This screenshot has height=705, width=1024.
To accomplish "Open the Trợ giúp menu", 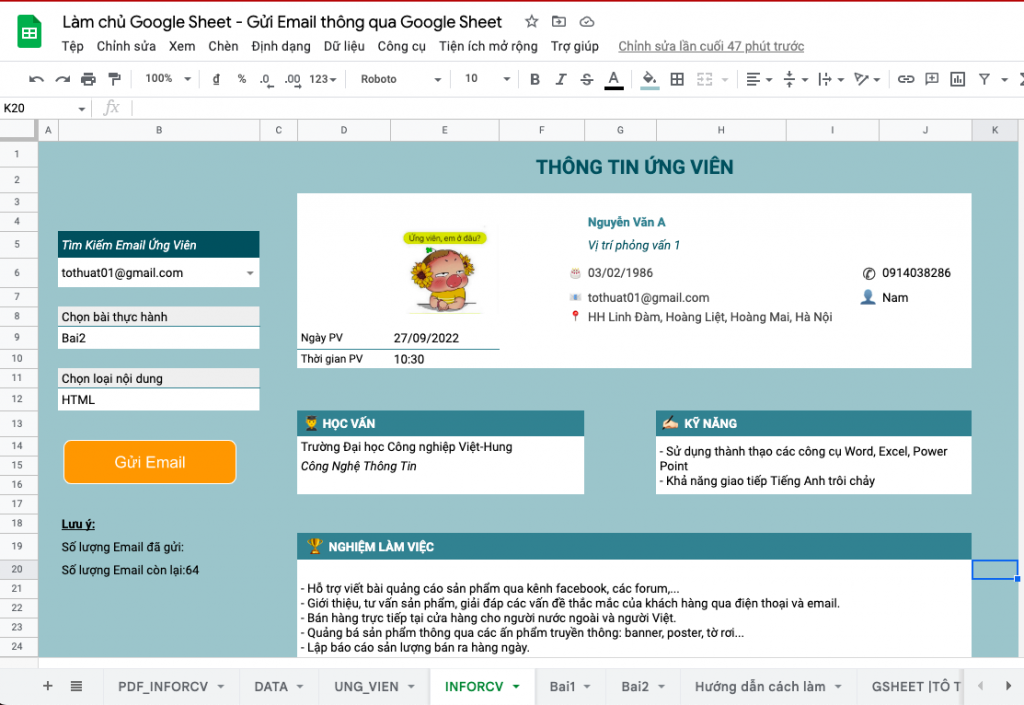I will pos(575,46).
